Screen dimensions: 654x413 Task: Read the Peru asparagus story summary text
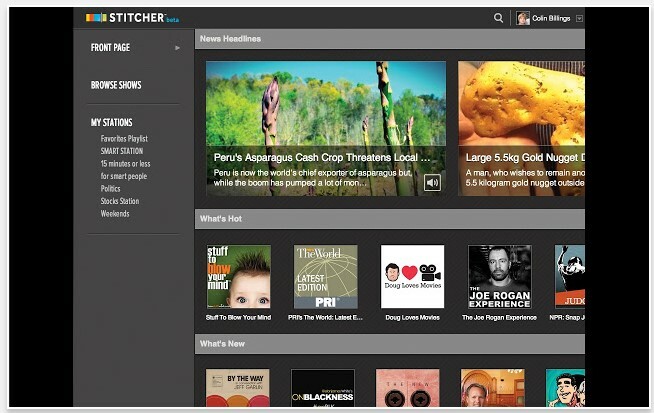pos(313,178)
